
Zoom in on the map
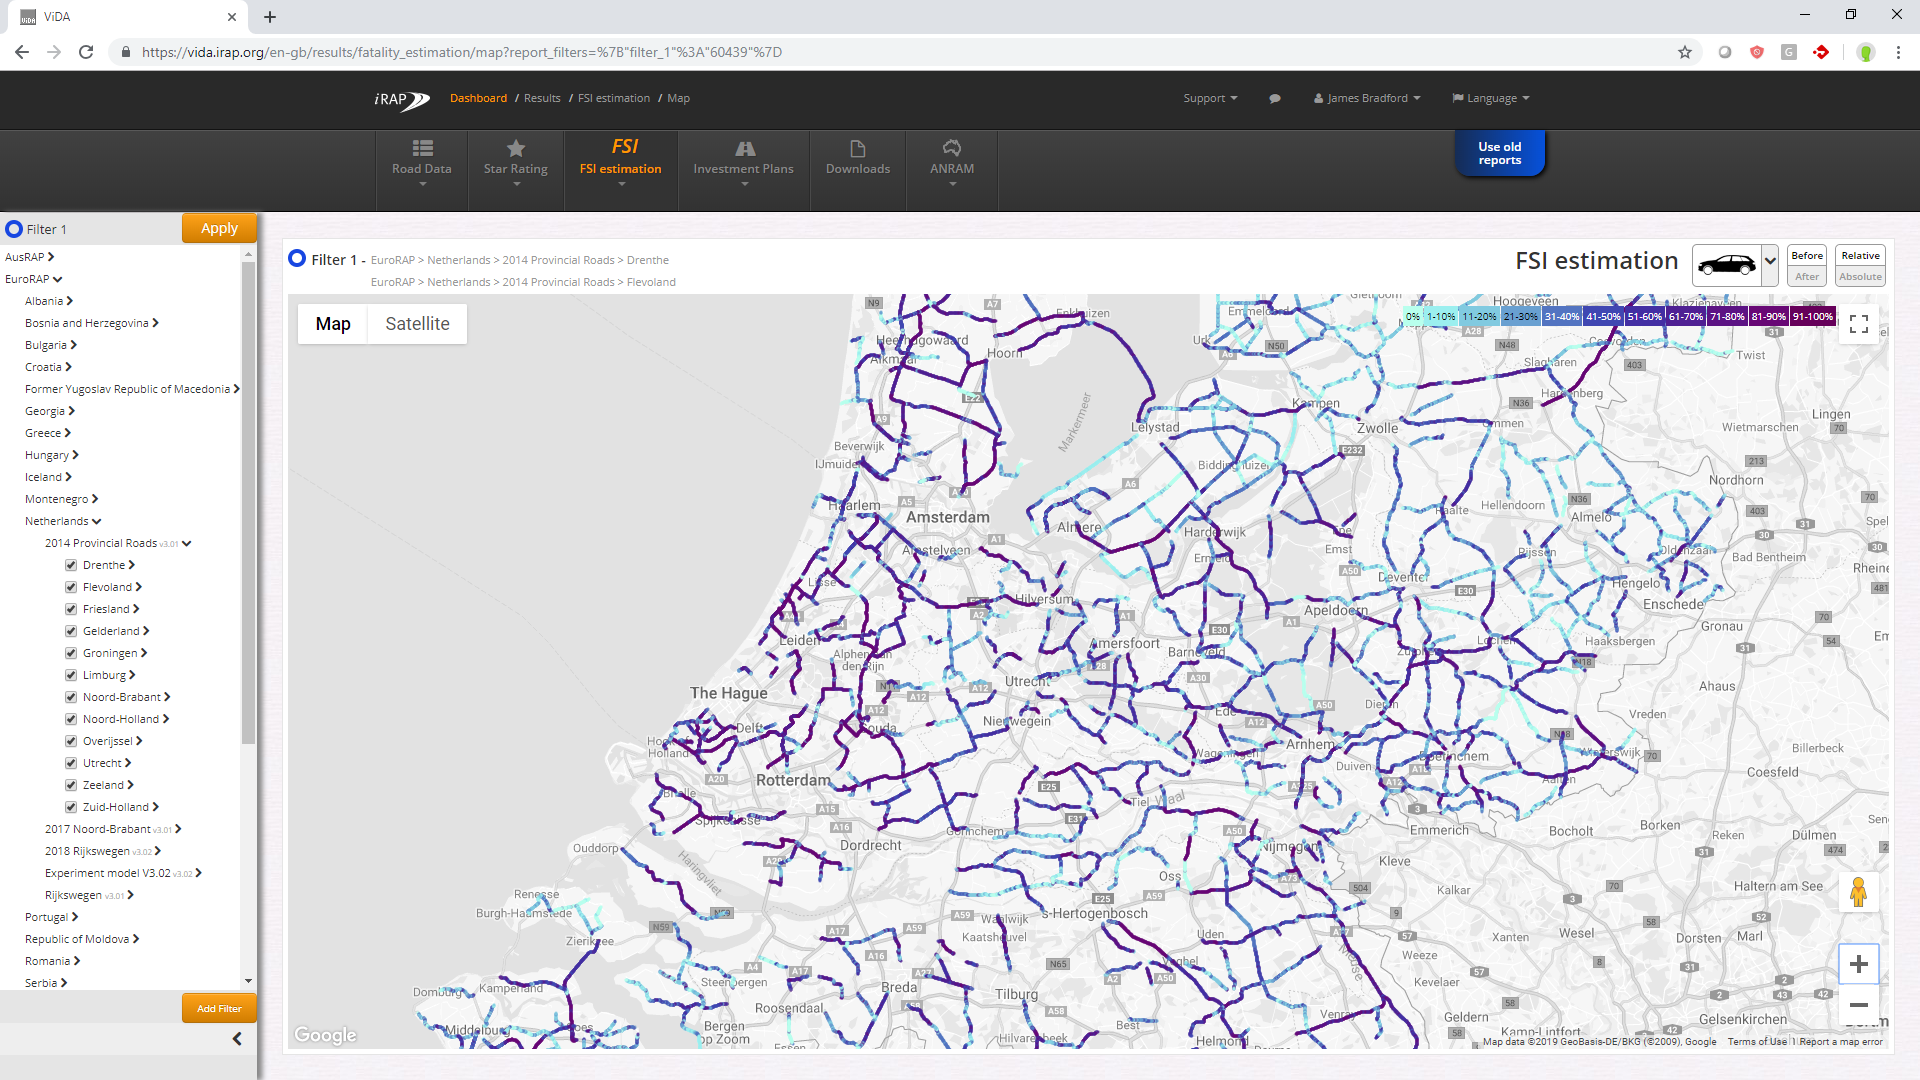1858,964
